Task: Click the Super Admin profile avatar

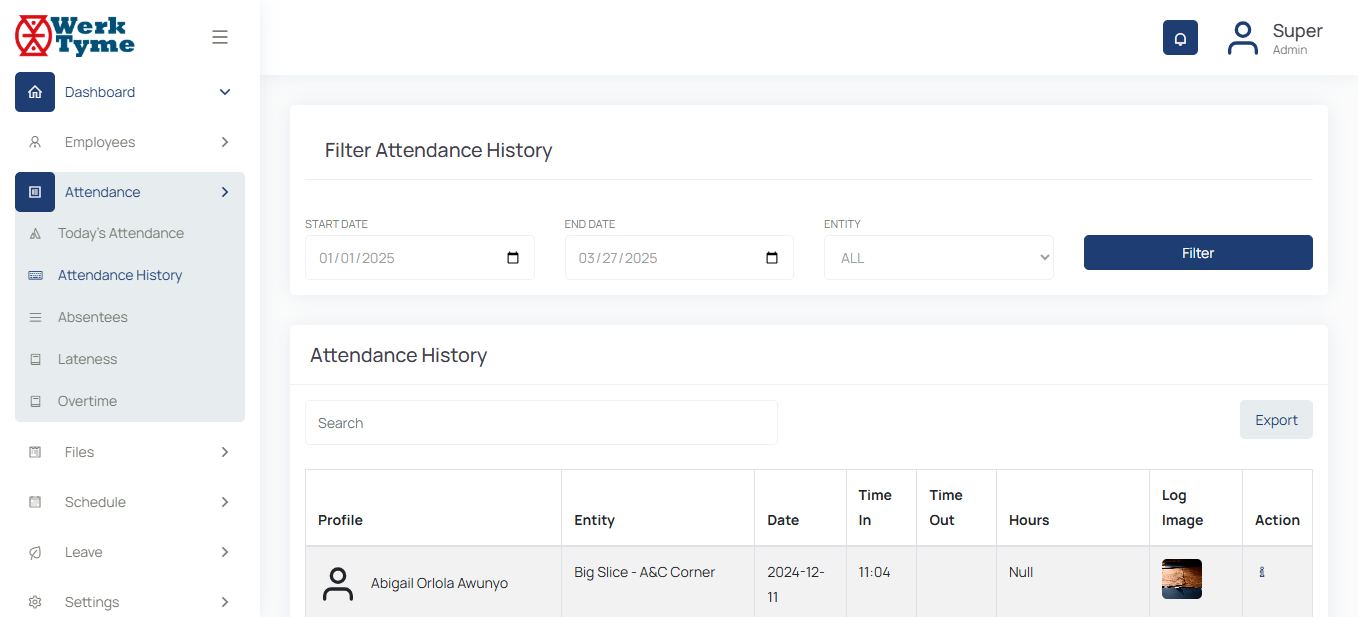Action: (x=1242, y=38)
